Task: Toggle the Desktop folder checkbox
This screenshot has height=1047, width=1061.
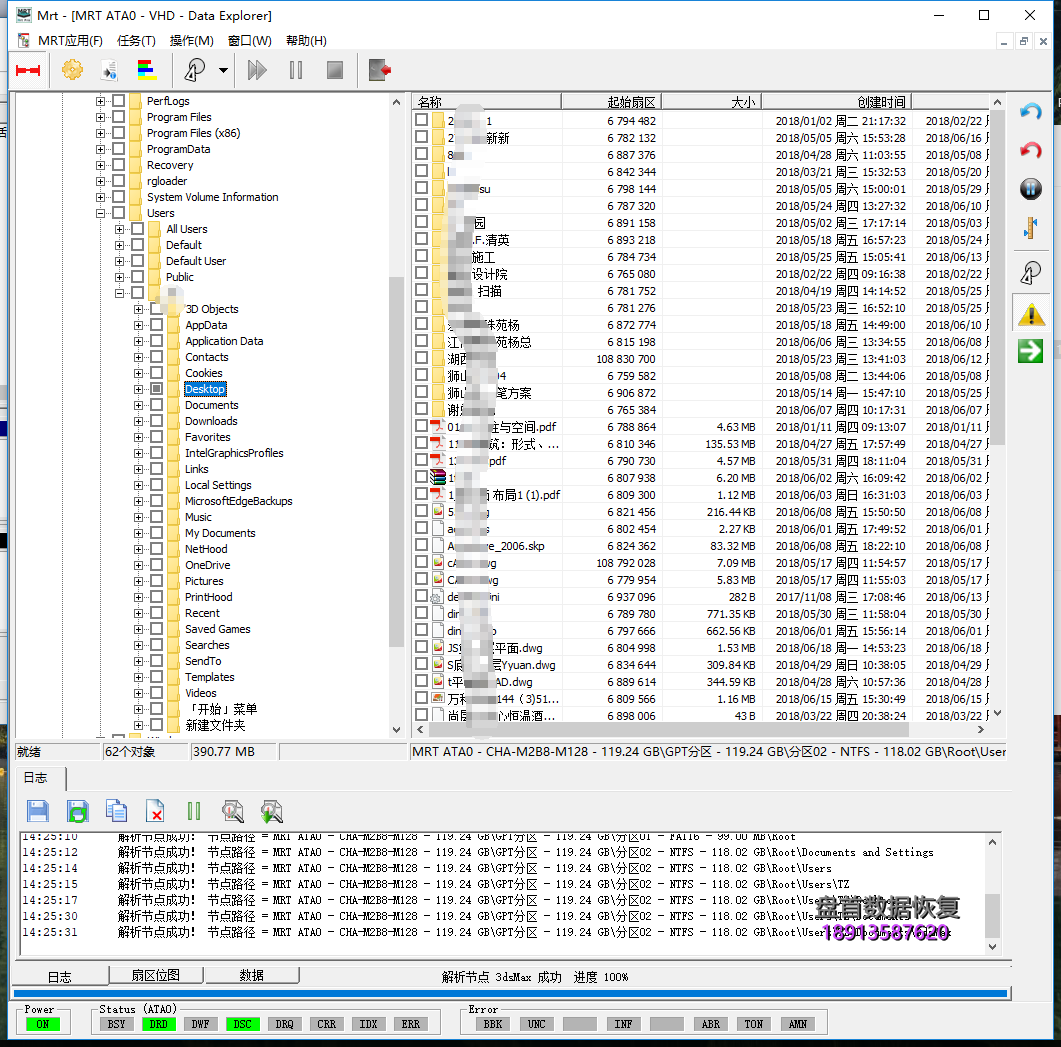Action: coord(157,389)
